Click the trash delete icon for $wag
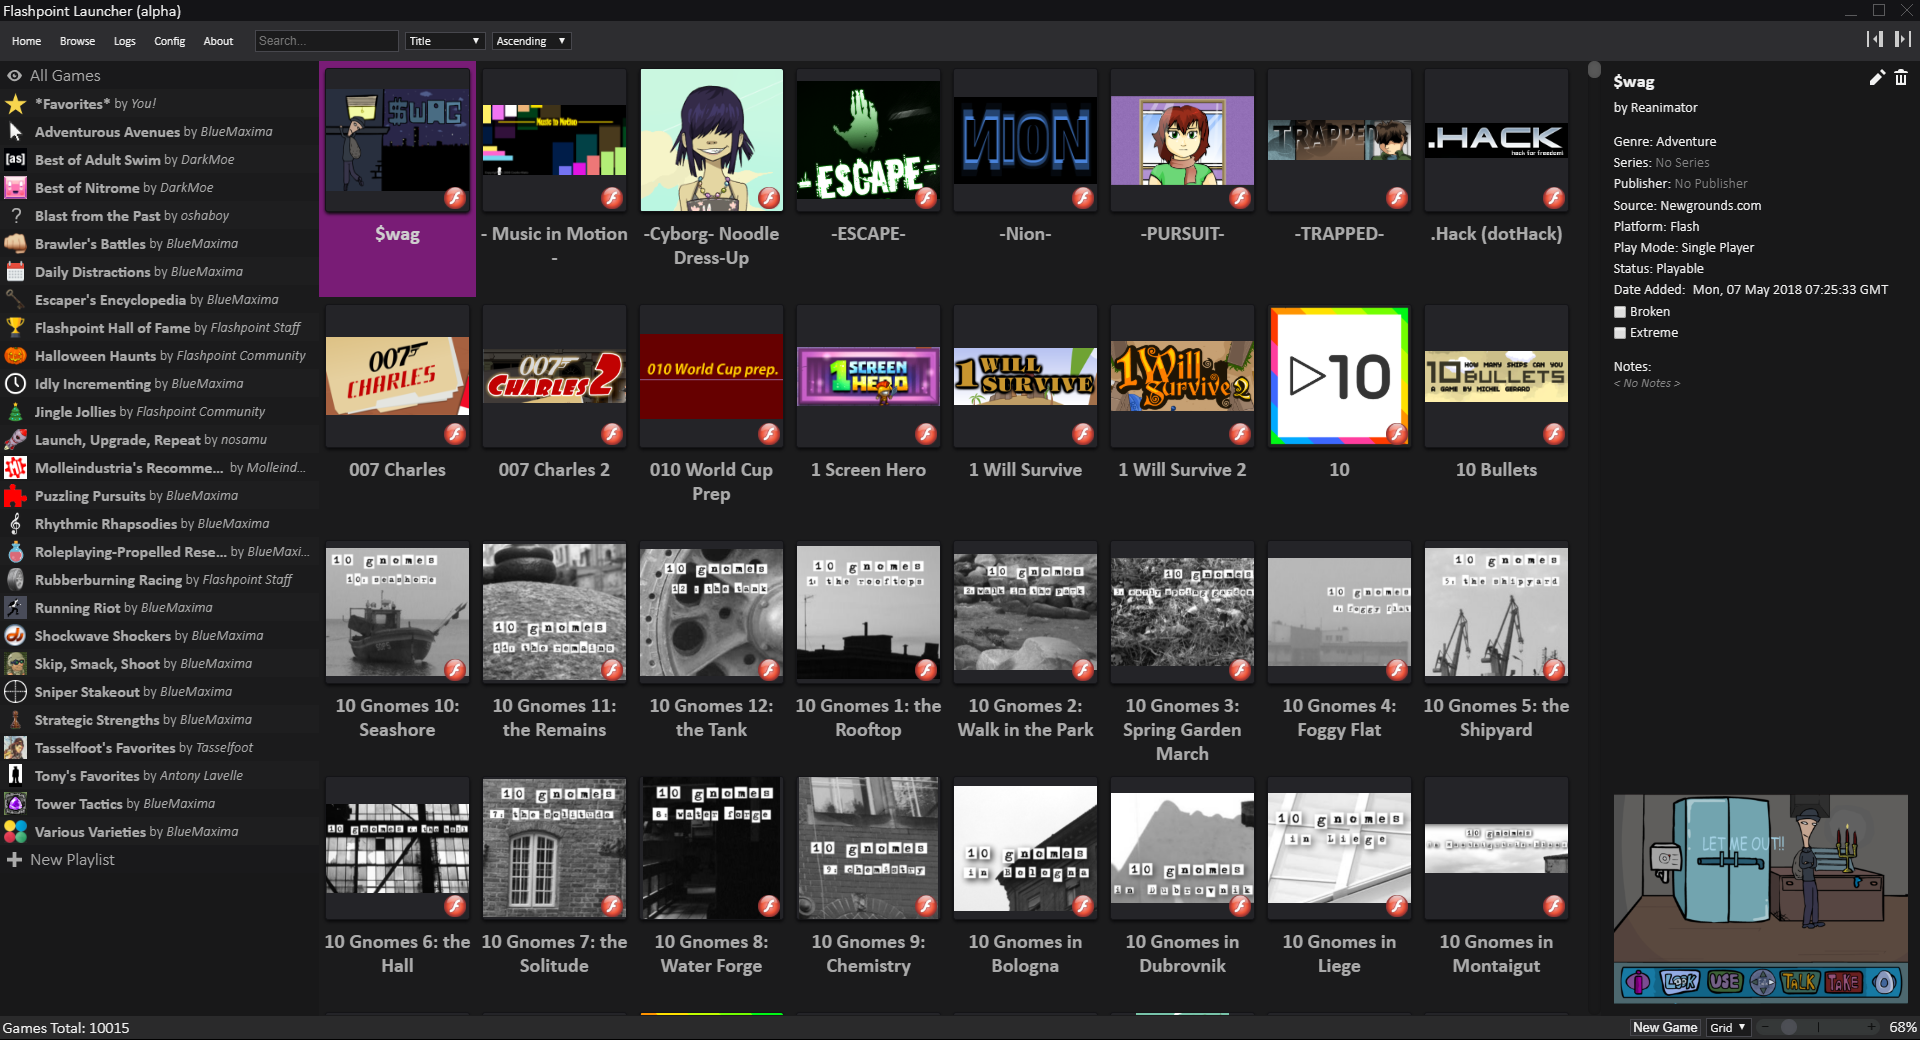 1901,78
